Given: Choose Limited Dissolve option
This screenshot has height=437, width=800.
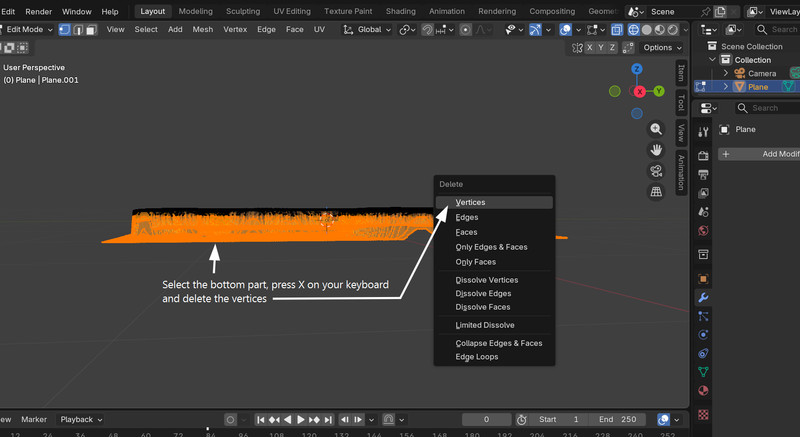Looking at the screenshot, I should coord(494,325).
